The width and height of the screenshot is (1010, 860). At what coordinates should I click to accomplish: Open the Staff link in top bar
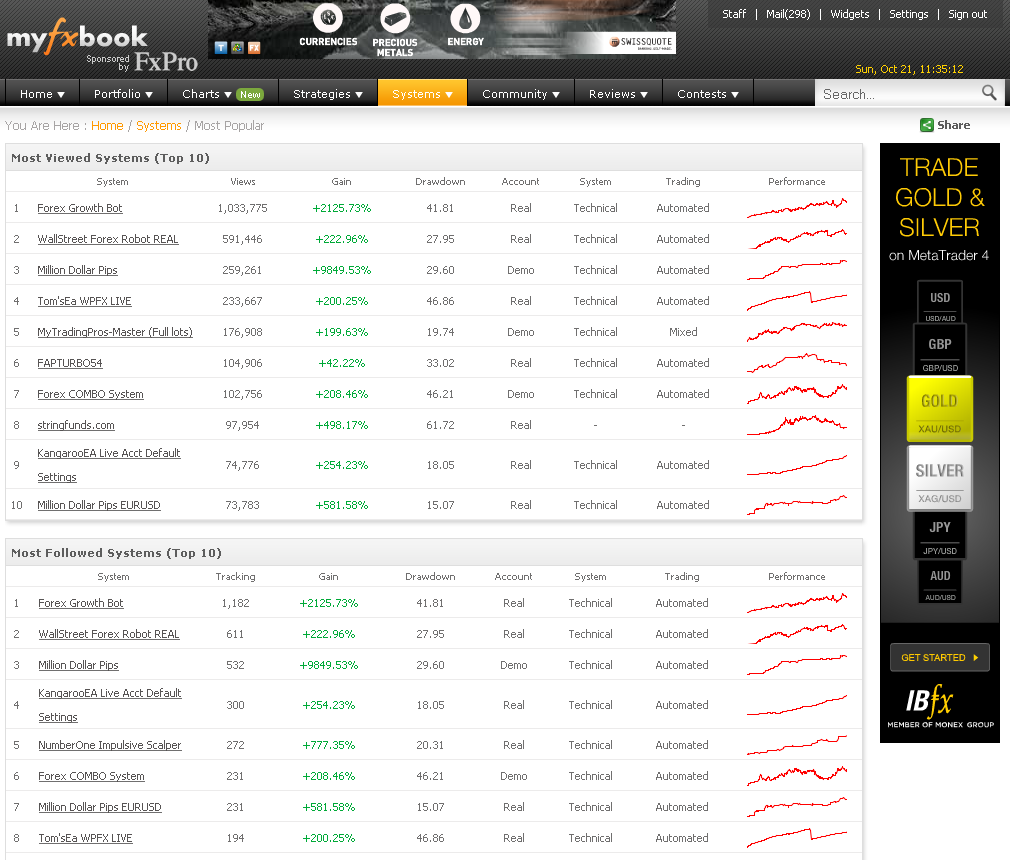click(x=734, y=14)
